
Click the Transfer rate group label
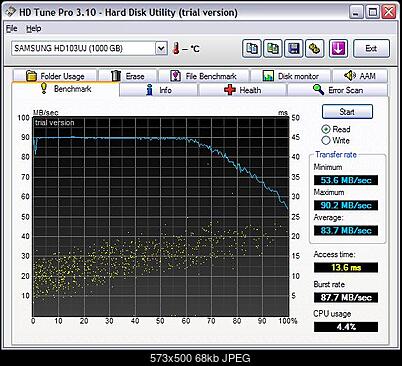pyautogui.click(x=336, y=155)
